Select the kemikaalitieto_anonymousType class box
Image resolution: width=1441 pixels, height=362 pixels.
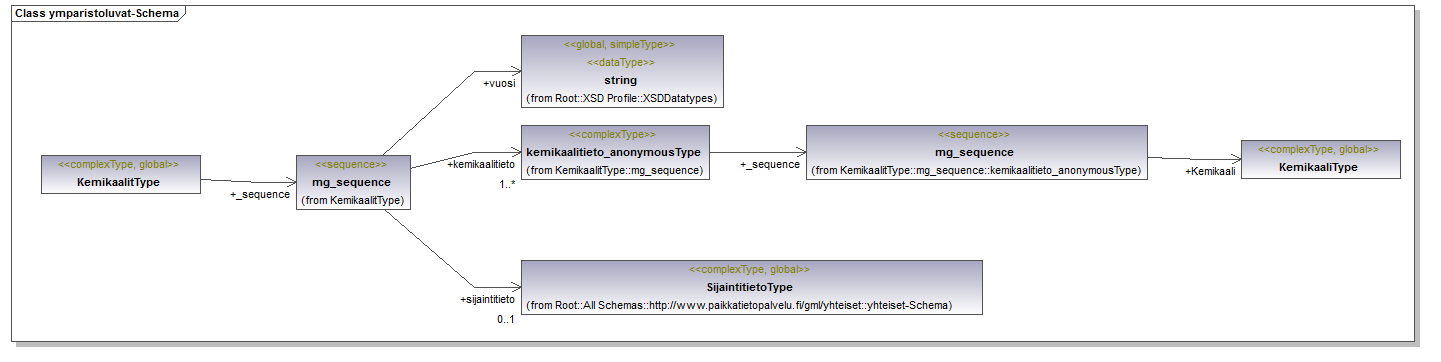pyautogui.click(x=615, y=152)
